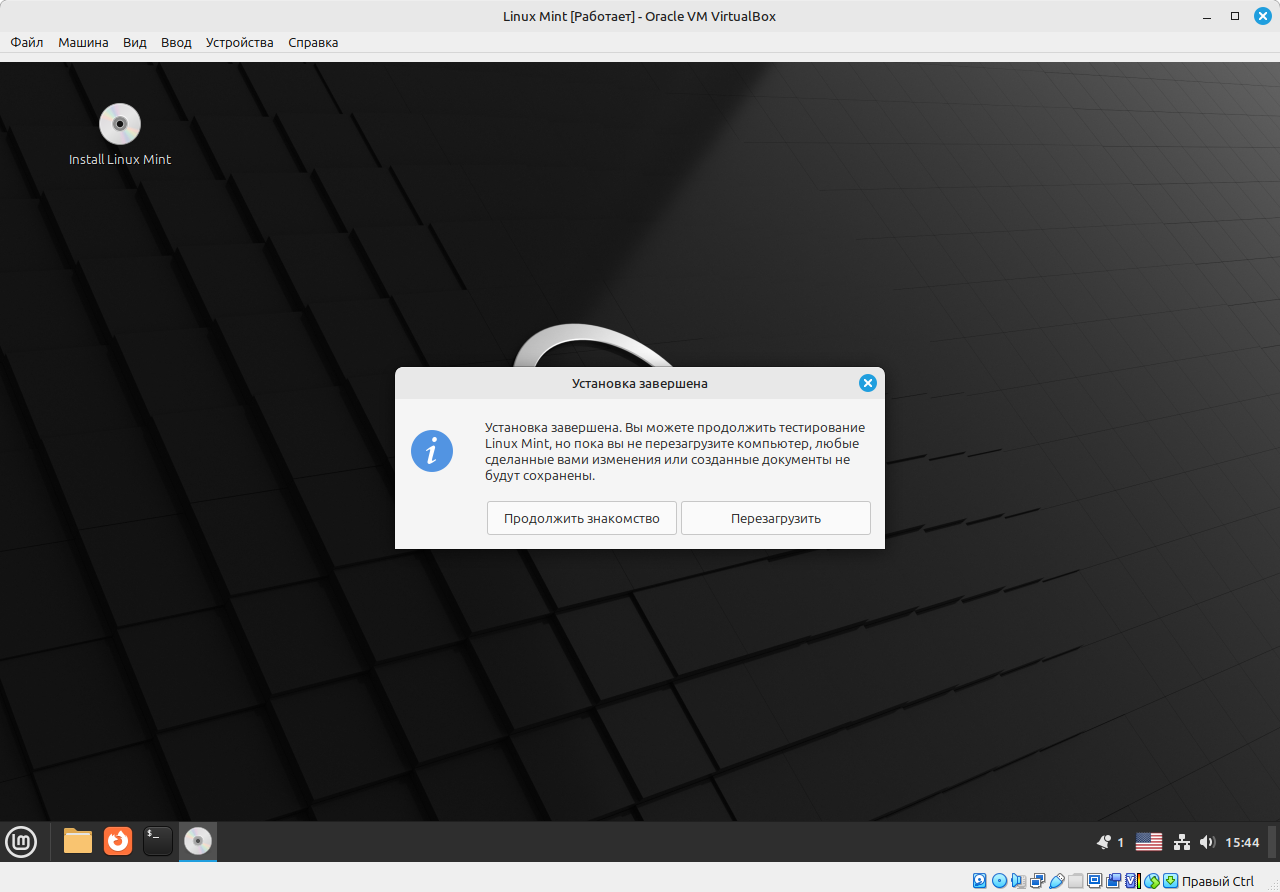Click the blue info icon in the dialog
The image size is (1280, 892).
pyautogui.click(x=432, y=451)
